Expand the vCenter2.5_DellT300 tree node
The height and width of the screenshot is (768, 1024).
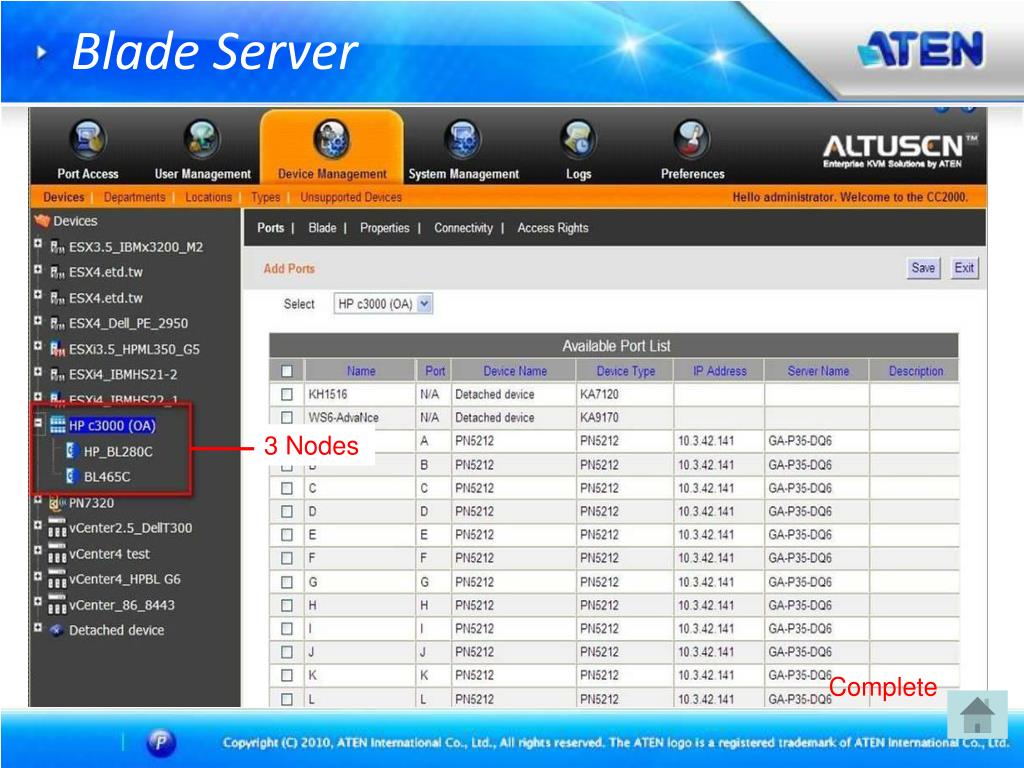point(38,525)
